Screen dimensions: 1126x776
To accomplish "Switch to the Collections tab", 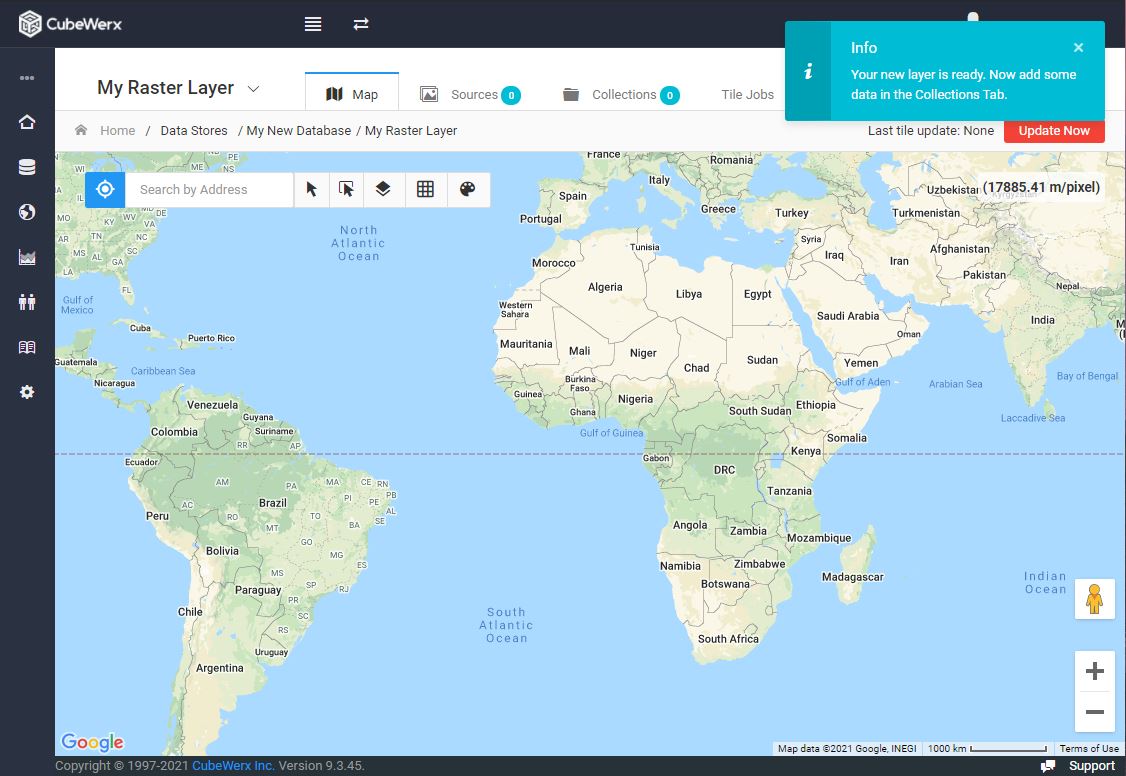I will pyautogui.click(x=621, y=95).
